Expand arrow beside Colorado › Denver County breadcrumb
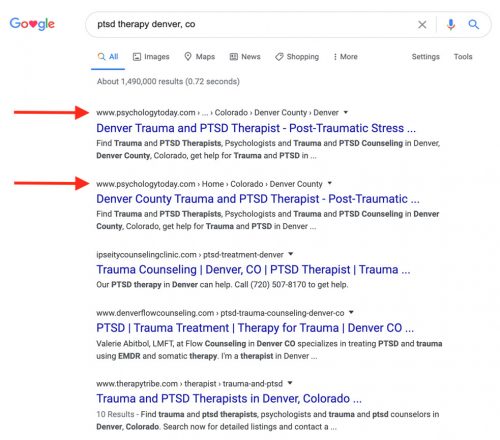500x440 pixels. point(330,183)
